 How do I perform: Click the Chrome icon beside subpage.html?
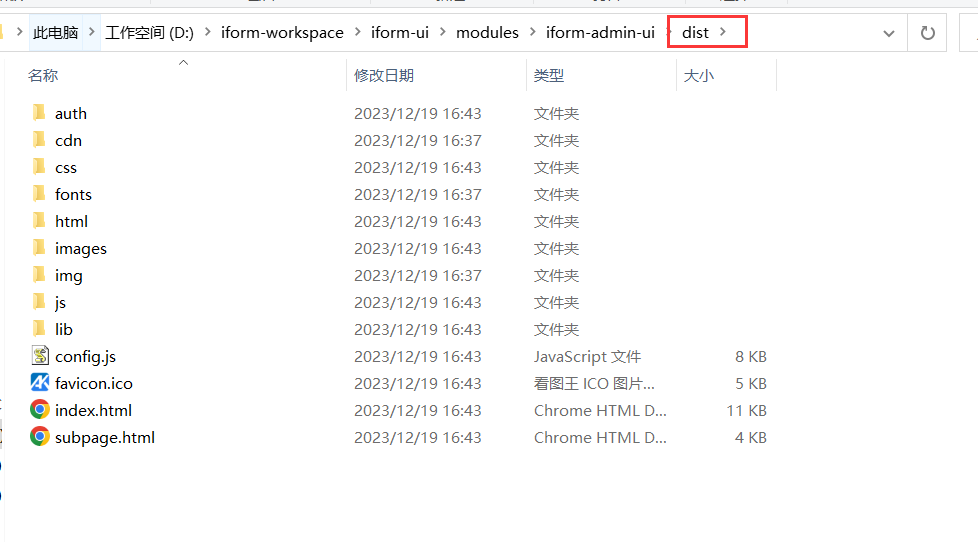[x=40, y=437]
